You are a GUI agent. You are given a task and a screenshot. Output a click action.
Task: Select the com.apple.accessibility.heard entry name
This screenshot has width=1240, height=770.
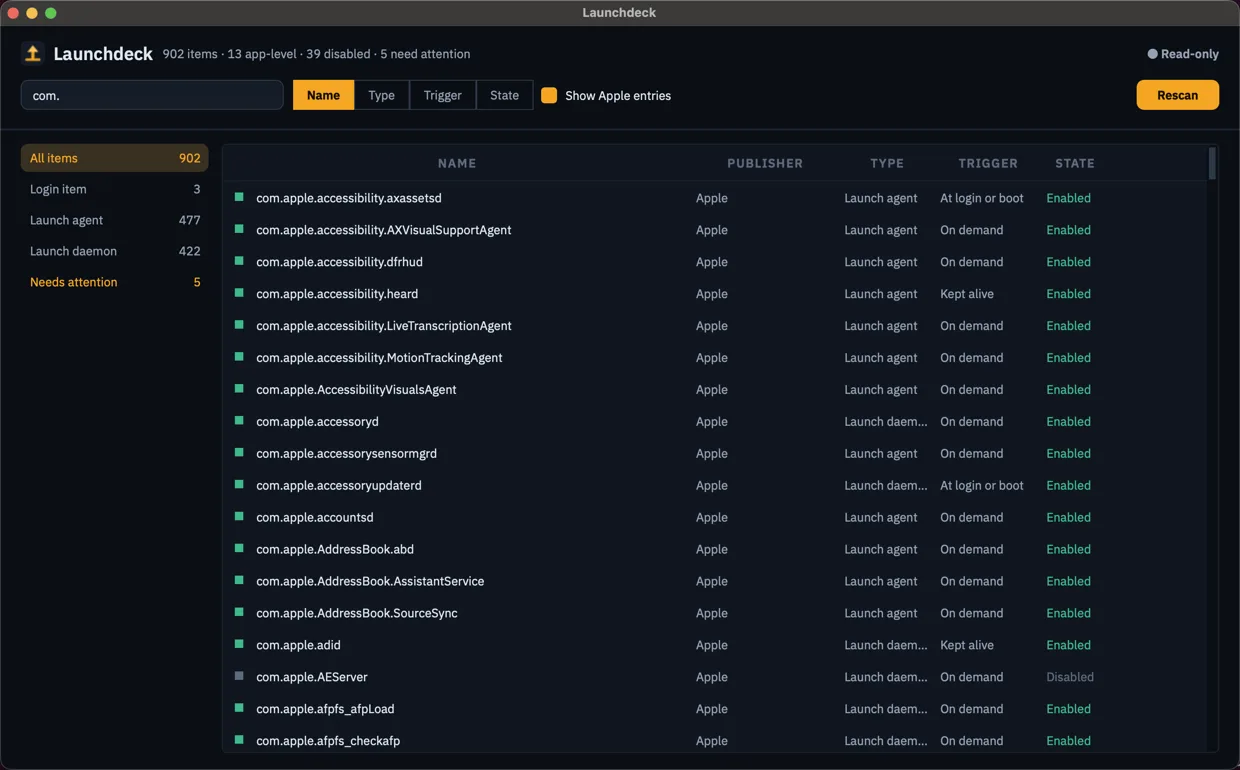pos(337,294)
